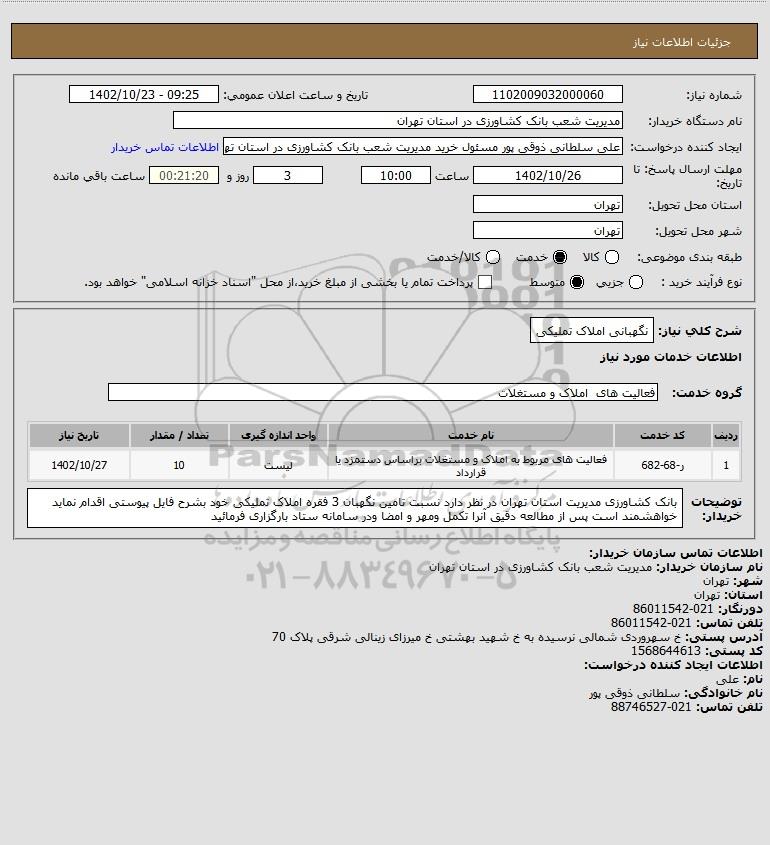
Task: Click the quantity cell 10
Action: [x=179, y=465]
